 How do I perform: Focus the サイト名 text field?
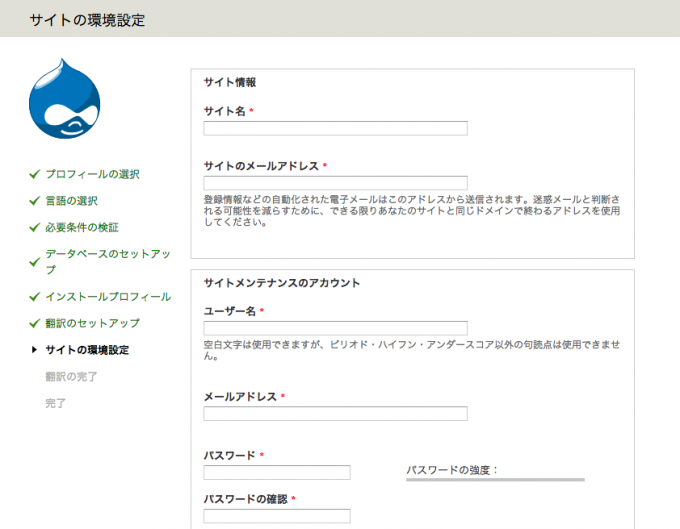[x=335, y=128]
